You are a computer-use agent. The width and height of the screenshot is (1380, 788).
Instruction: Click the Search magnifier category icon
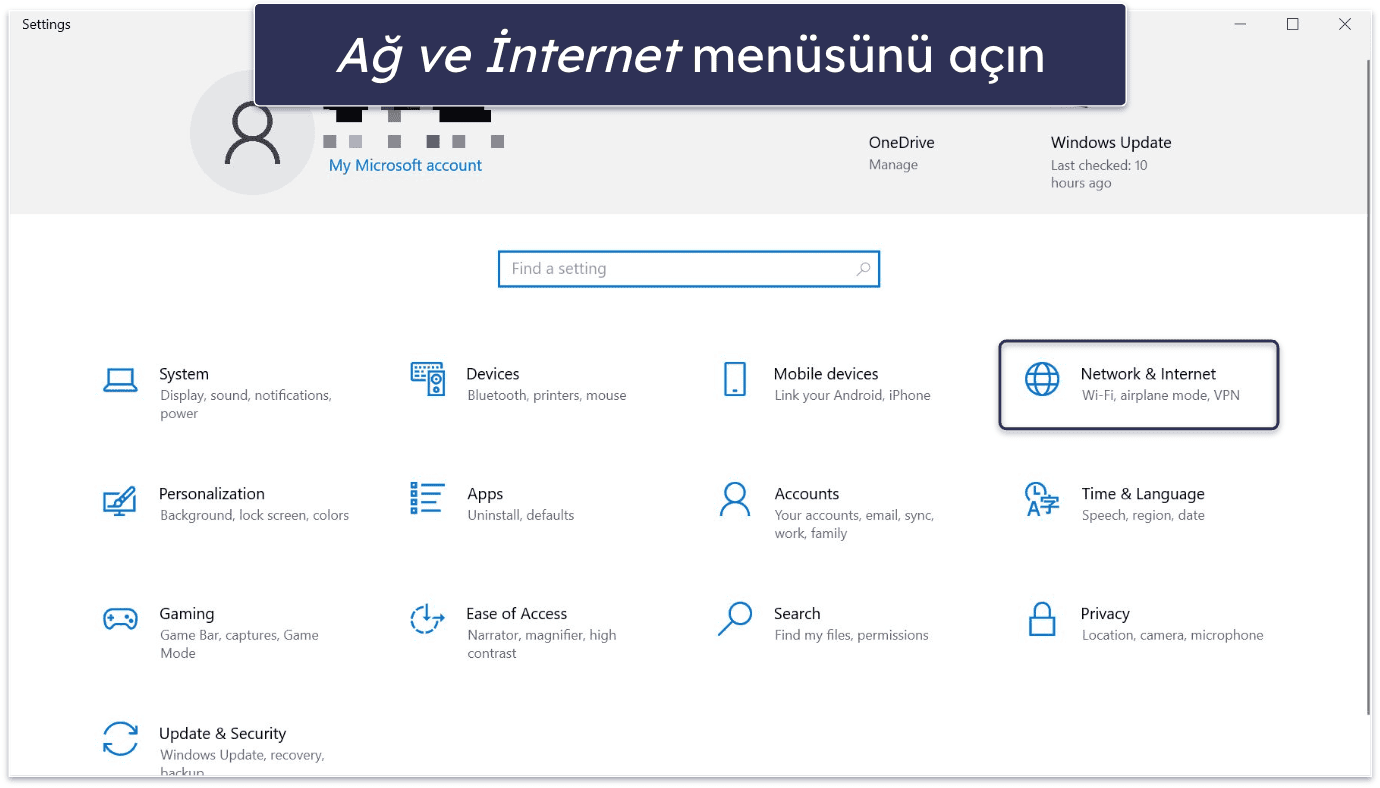[735, 619]
